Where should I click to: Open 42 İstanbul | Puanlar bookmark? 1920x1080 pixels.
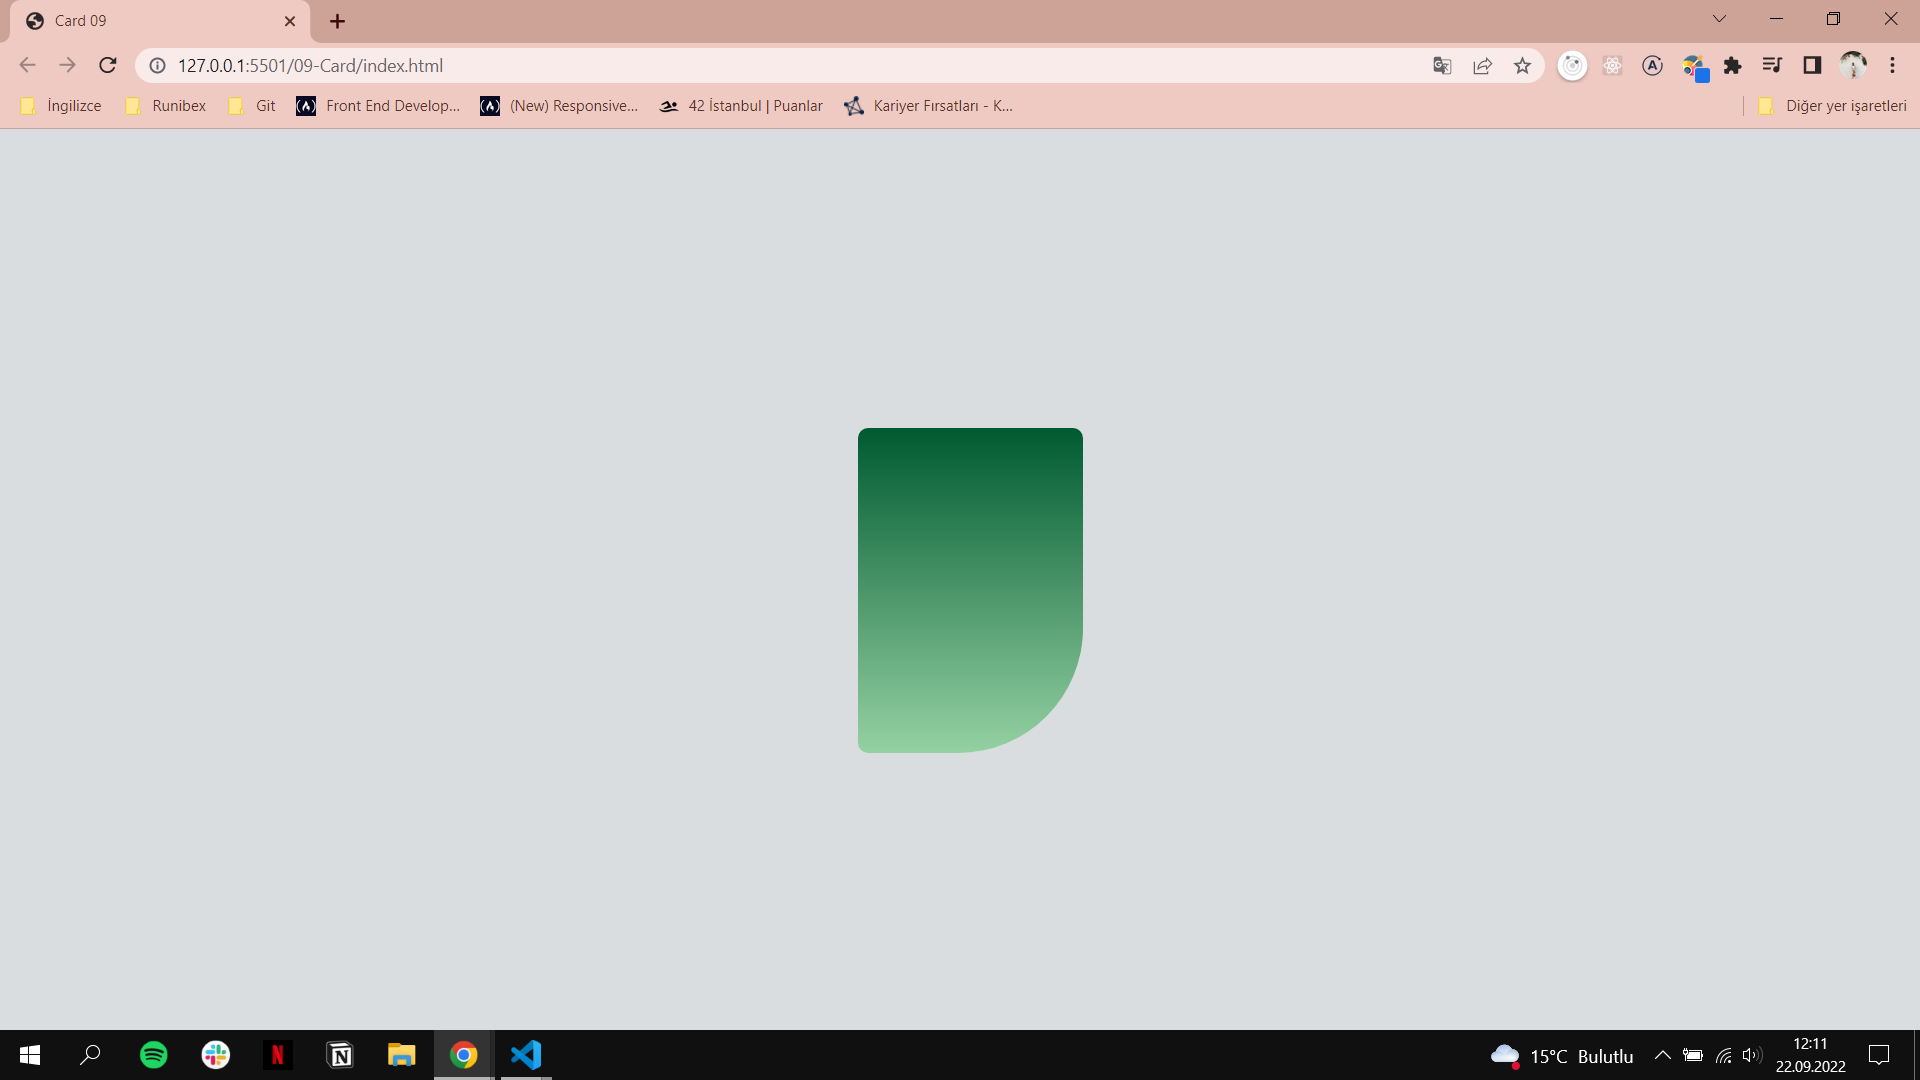(741, 106)
